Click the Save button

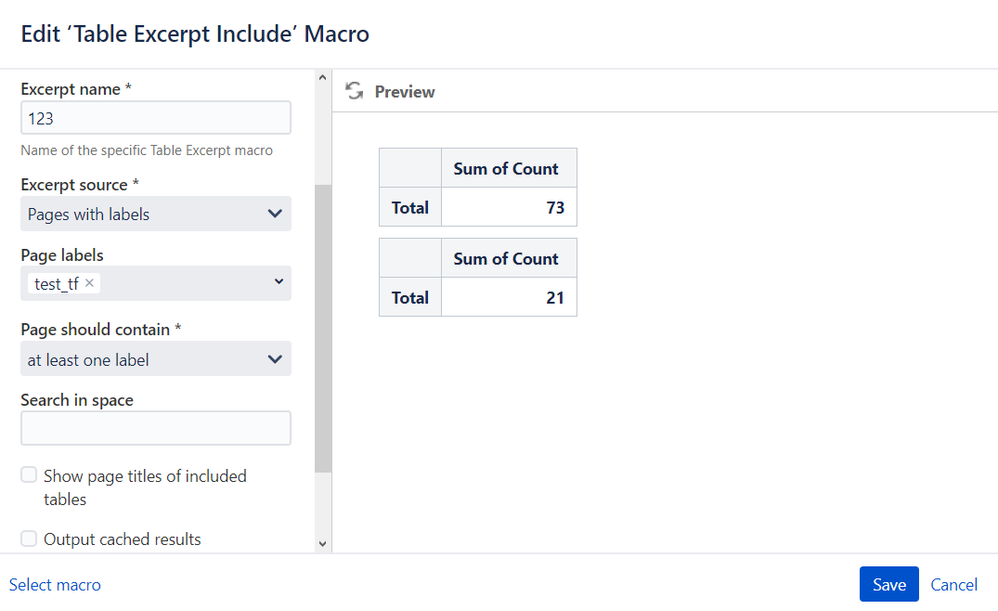888,584
